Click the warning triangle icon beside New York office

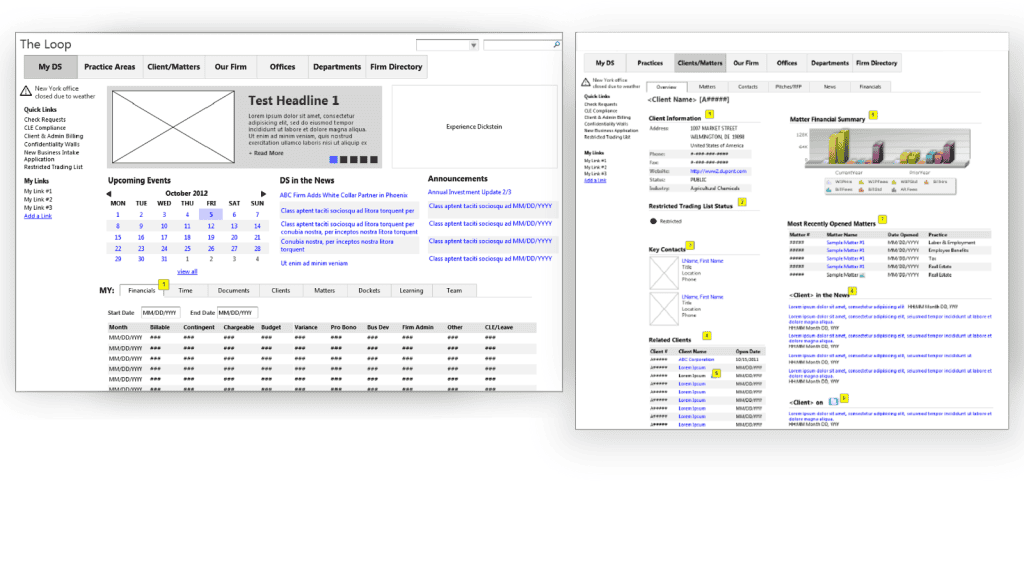(x=26, y=91)
